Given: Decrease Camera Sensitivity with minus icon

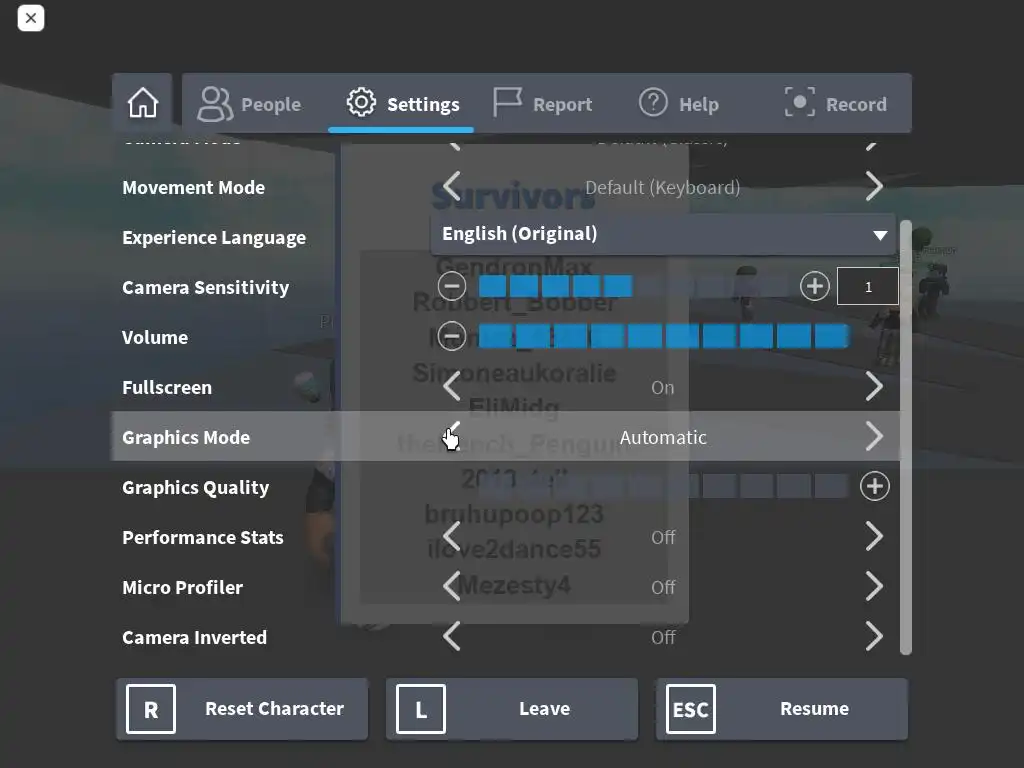Looking at the screenshot, I should tap(452, 286).
